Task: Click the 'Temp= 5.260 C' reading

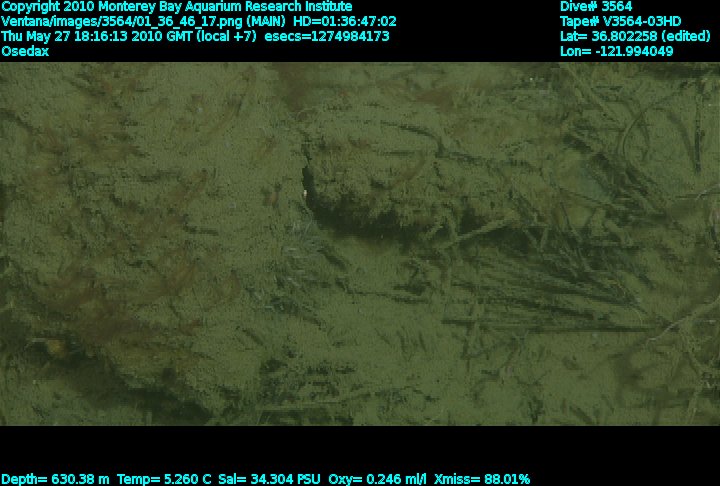Action: pyautogui.click(x=164, y=479)
